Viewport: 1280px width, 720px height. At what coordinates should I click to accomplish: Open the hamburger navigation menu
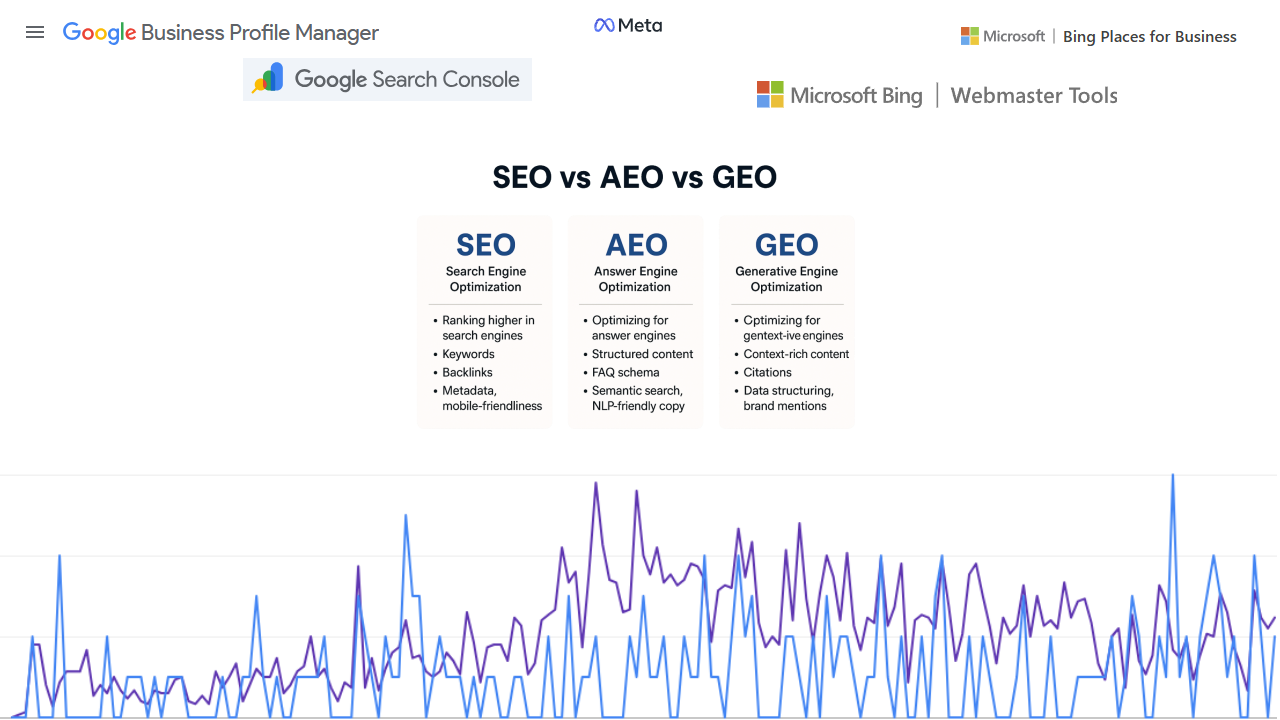[35, 32]
